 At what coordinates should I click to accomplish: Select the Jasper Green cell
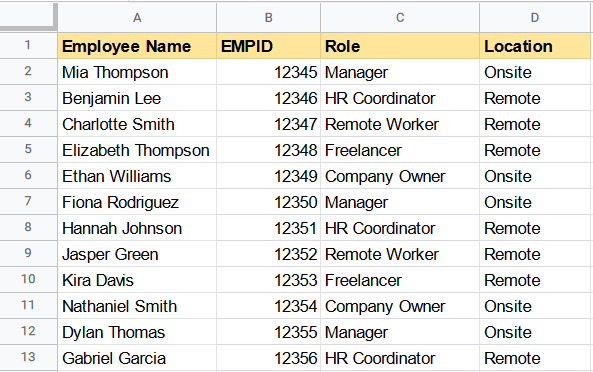pos(137,254)
